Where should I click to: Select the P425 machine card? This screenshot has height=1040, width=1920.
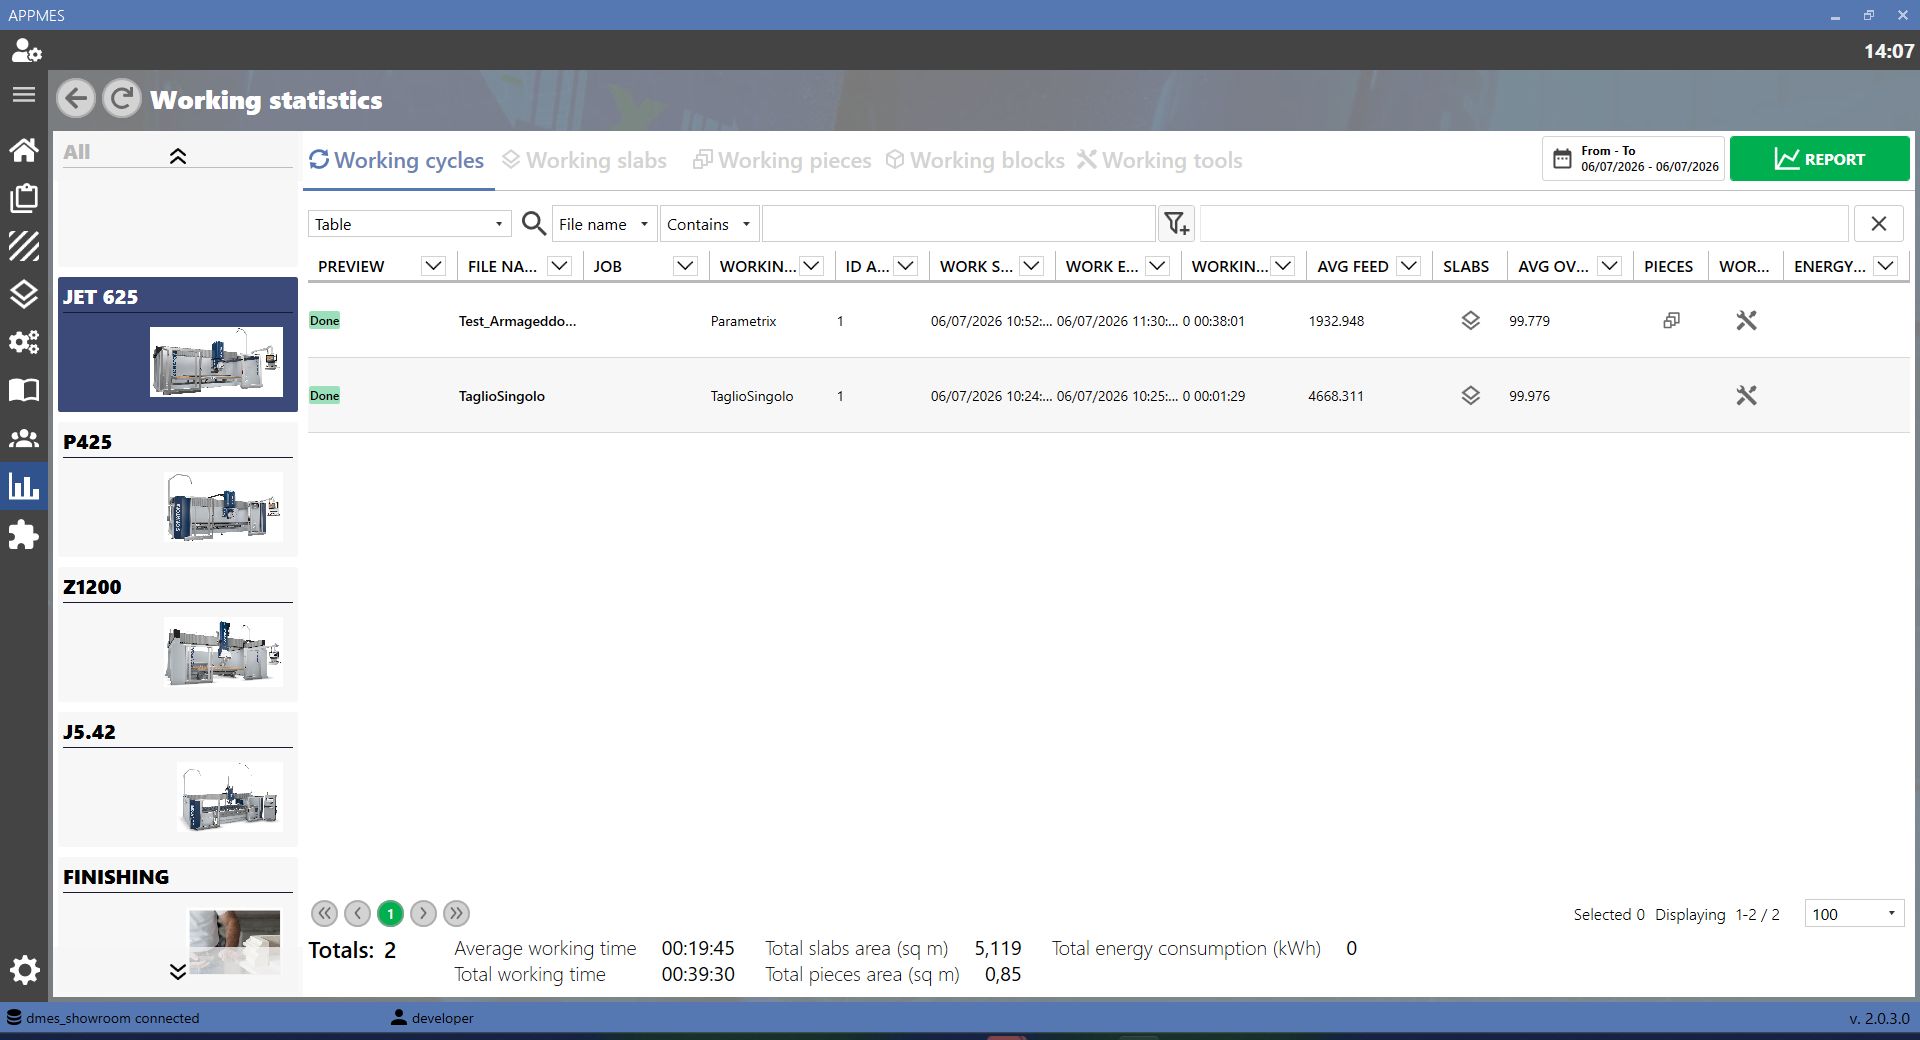tap(178, 489)
